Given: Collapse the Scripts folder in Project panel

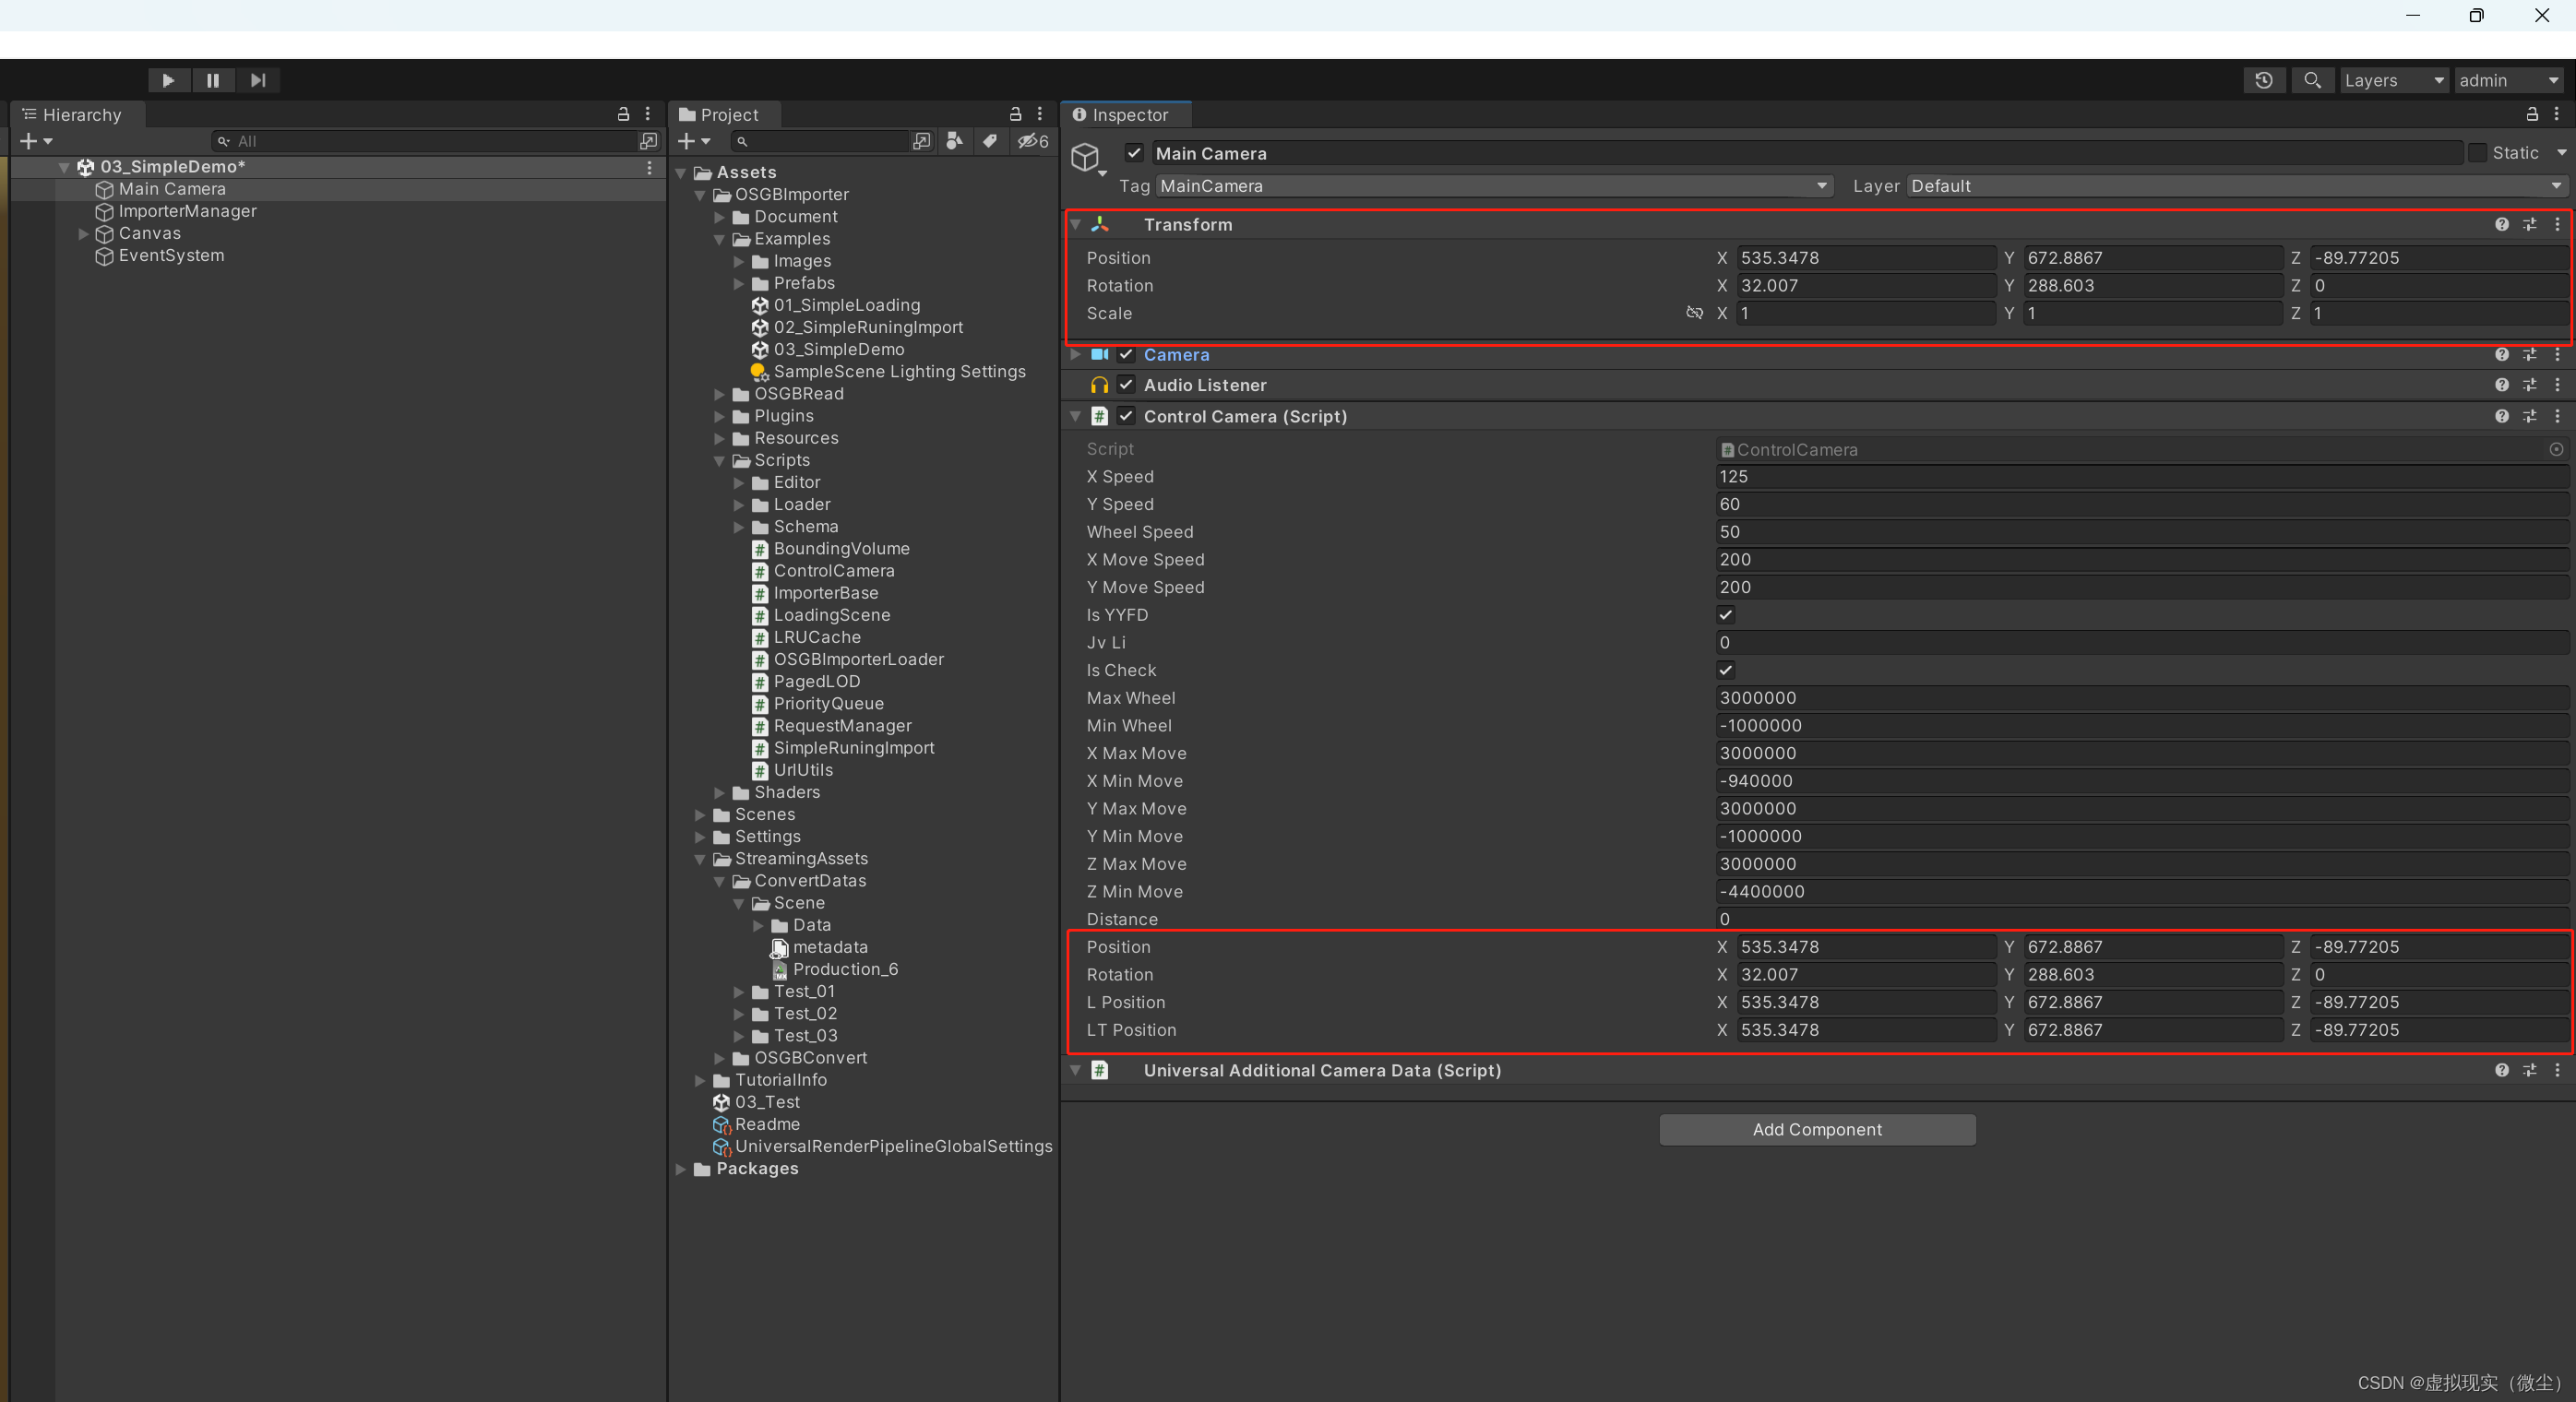Looking at the screenshot, I should [720, 460].
